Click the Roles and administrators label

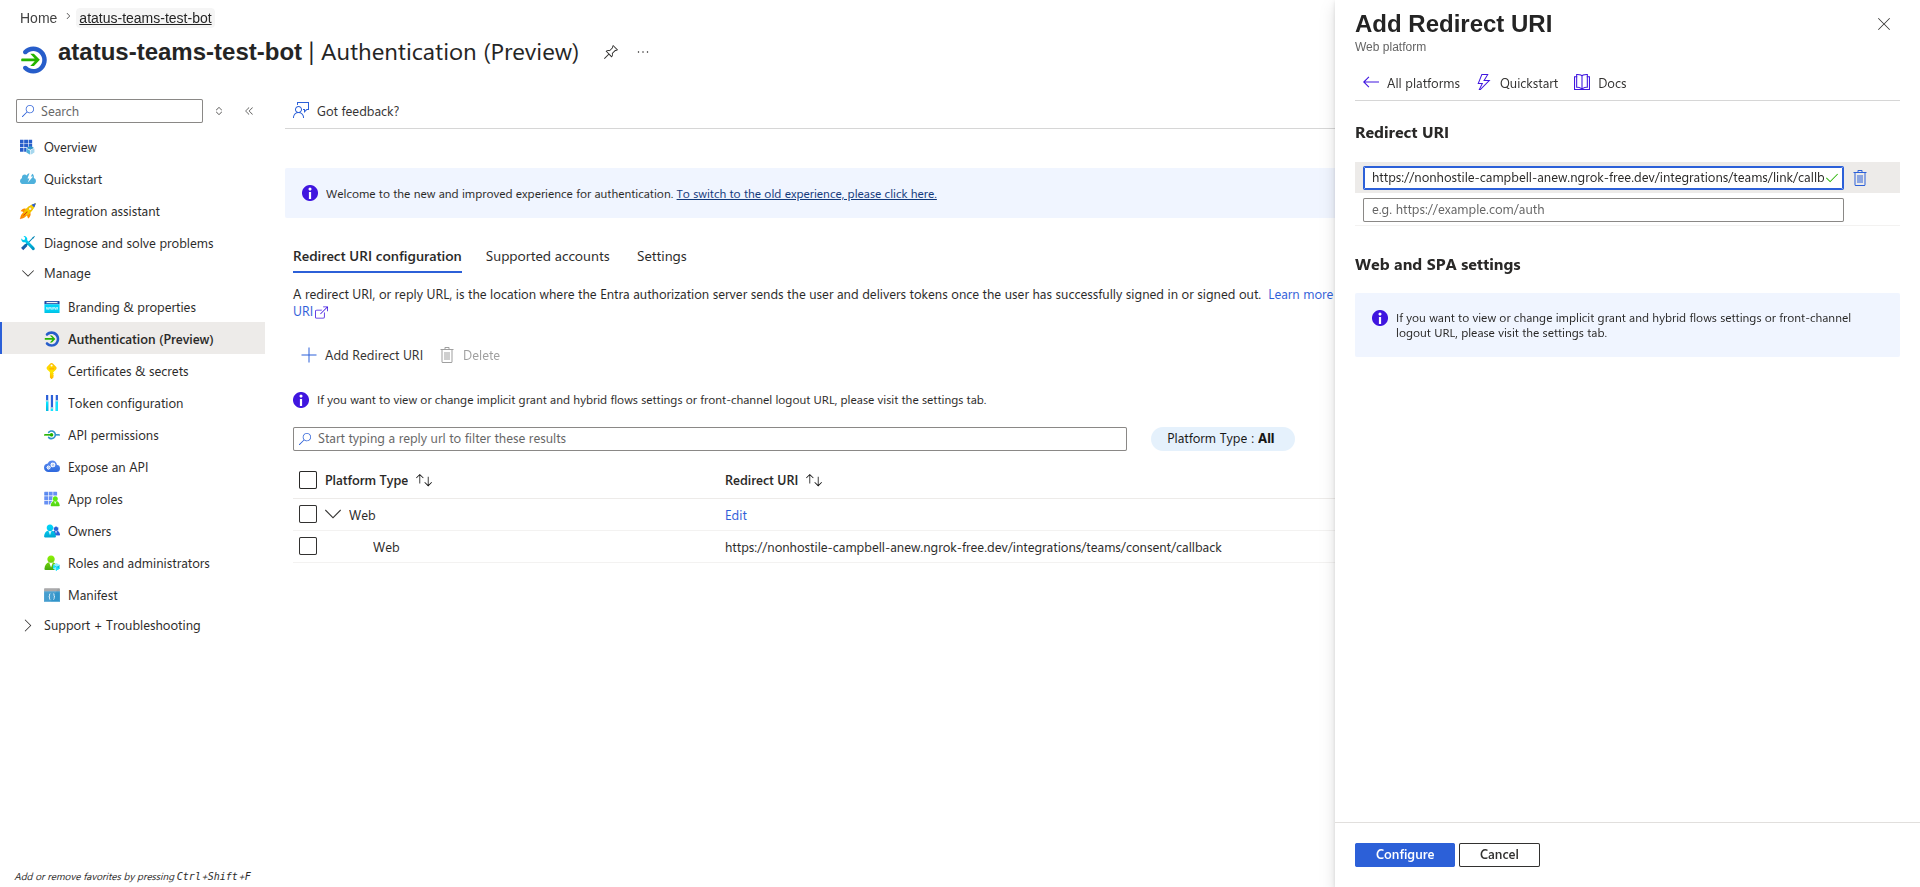click(139, 563)
